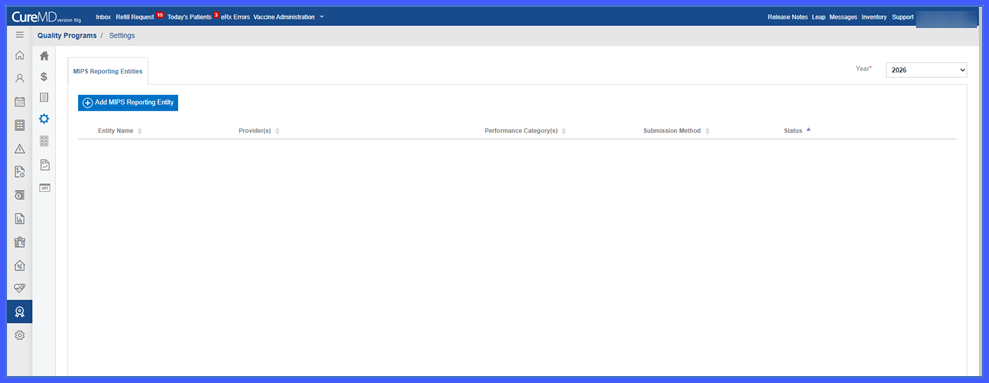The width and height of the screenshot is (989, 383).
Task: Open the grid squares icon in sub-sidebar
Action: click(x=44, y=141)
